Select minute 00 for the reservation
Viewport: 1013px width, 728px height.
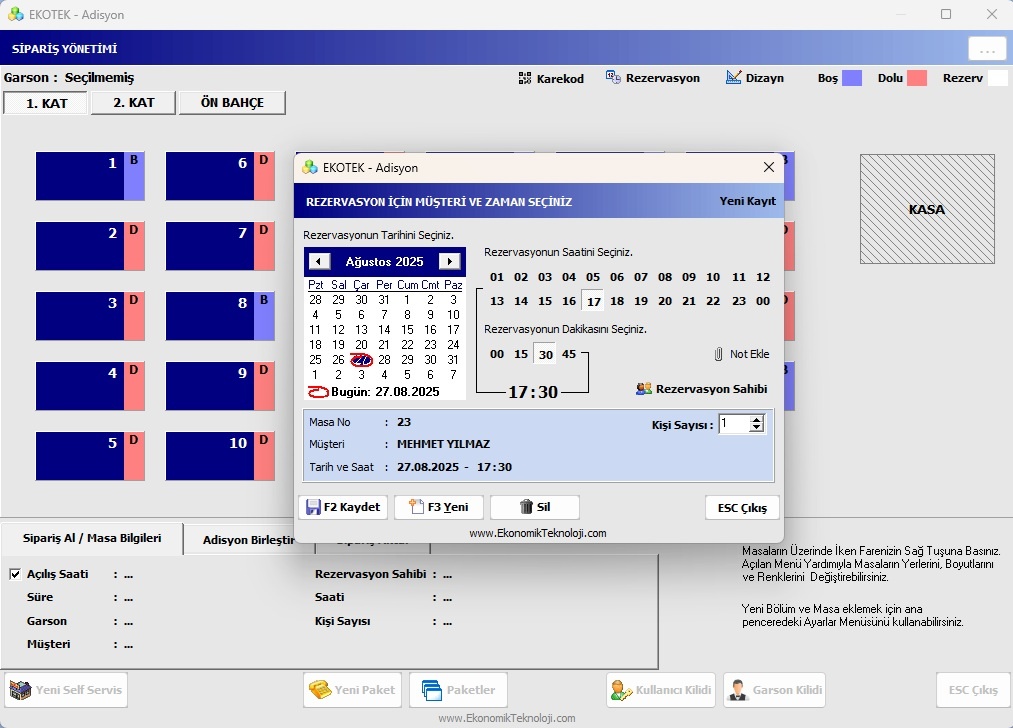click(x=497, y=354)
